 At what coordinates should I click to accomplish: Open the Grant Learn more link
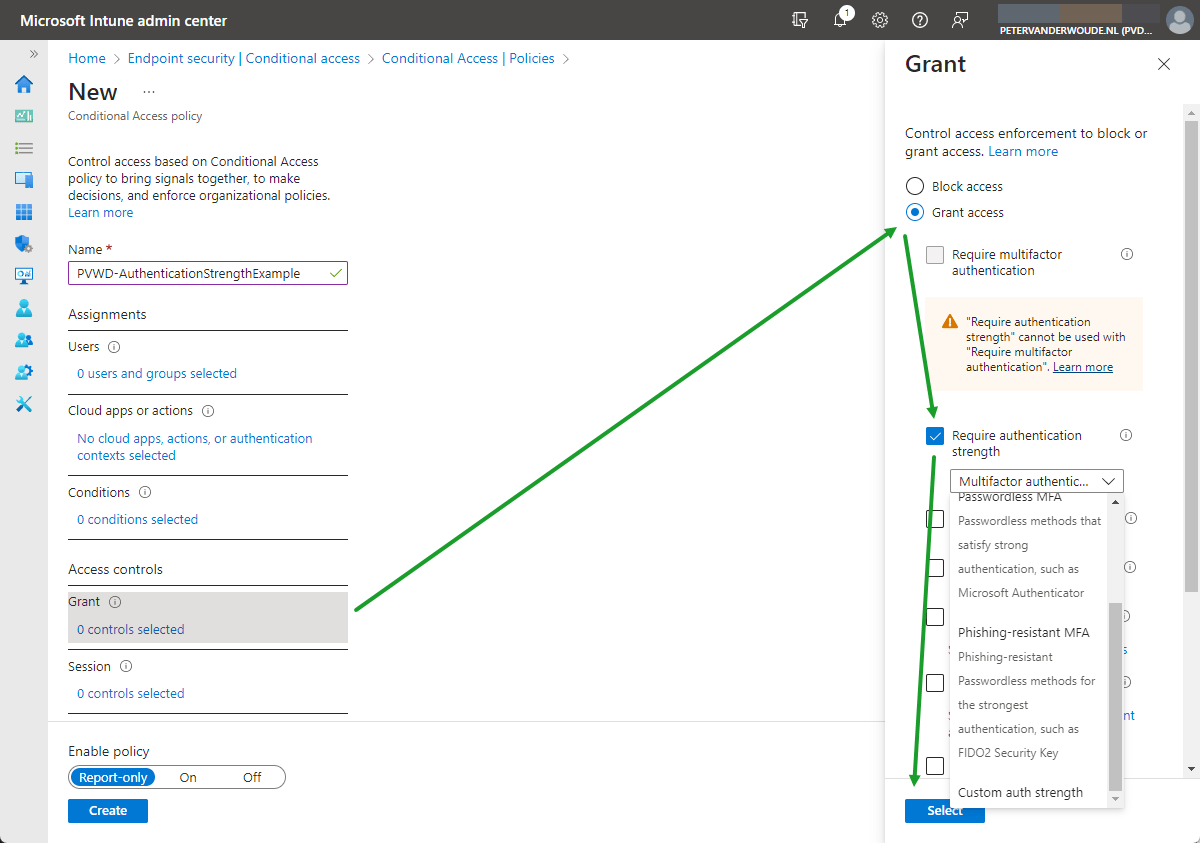(1023, 151)
